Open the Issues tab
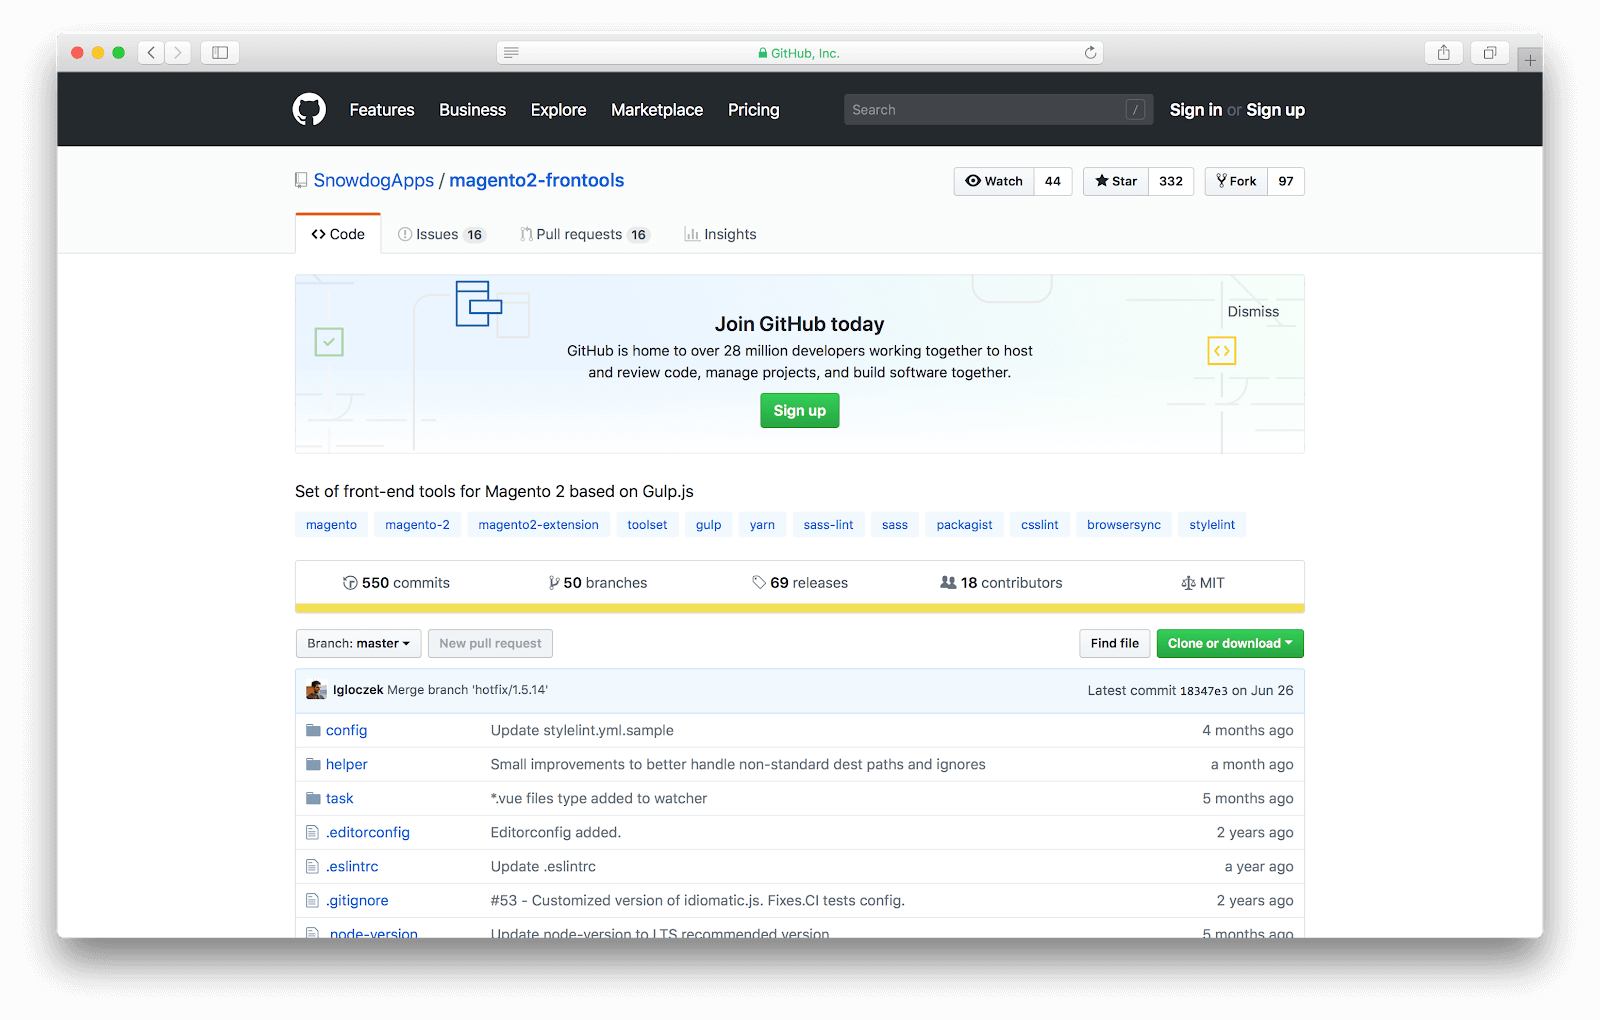This screenshot has height=1020, width=1600. 441,234
